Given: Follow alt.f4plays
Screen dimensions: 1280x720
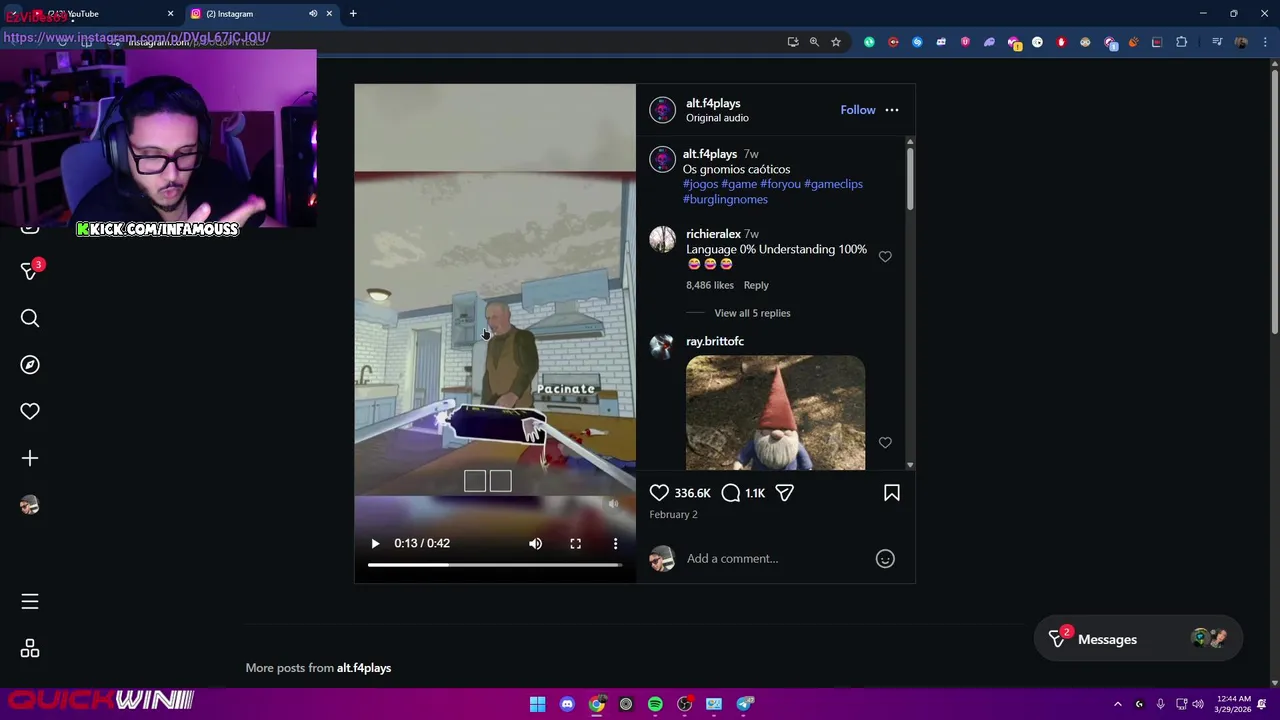Looking at the screenshot, I should [x=858, y=110].
